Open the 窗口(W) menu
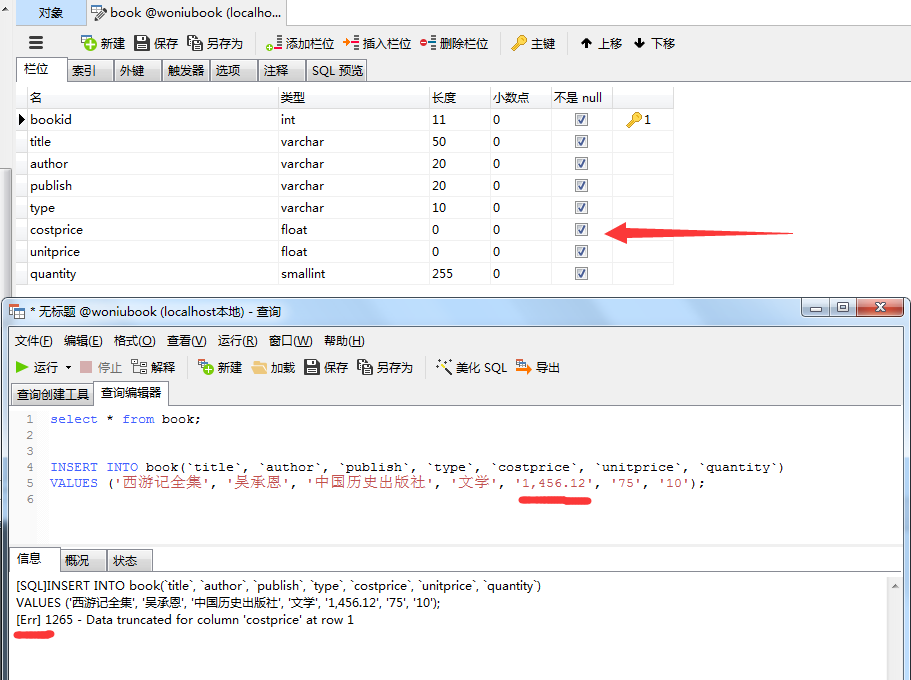Image resolution: width=911 pixels, height=680 pixels. (x=290, y=341)
